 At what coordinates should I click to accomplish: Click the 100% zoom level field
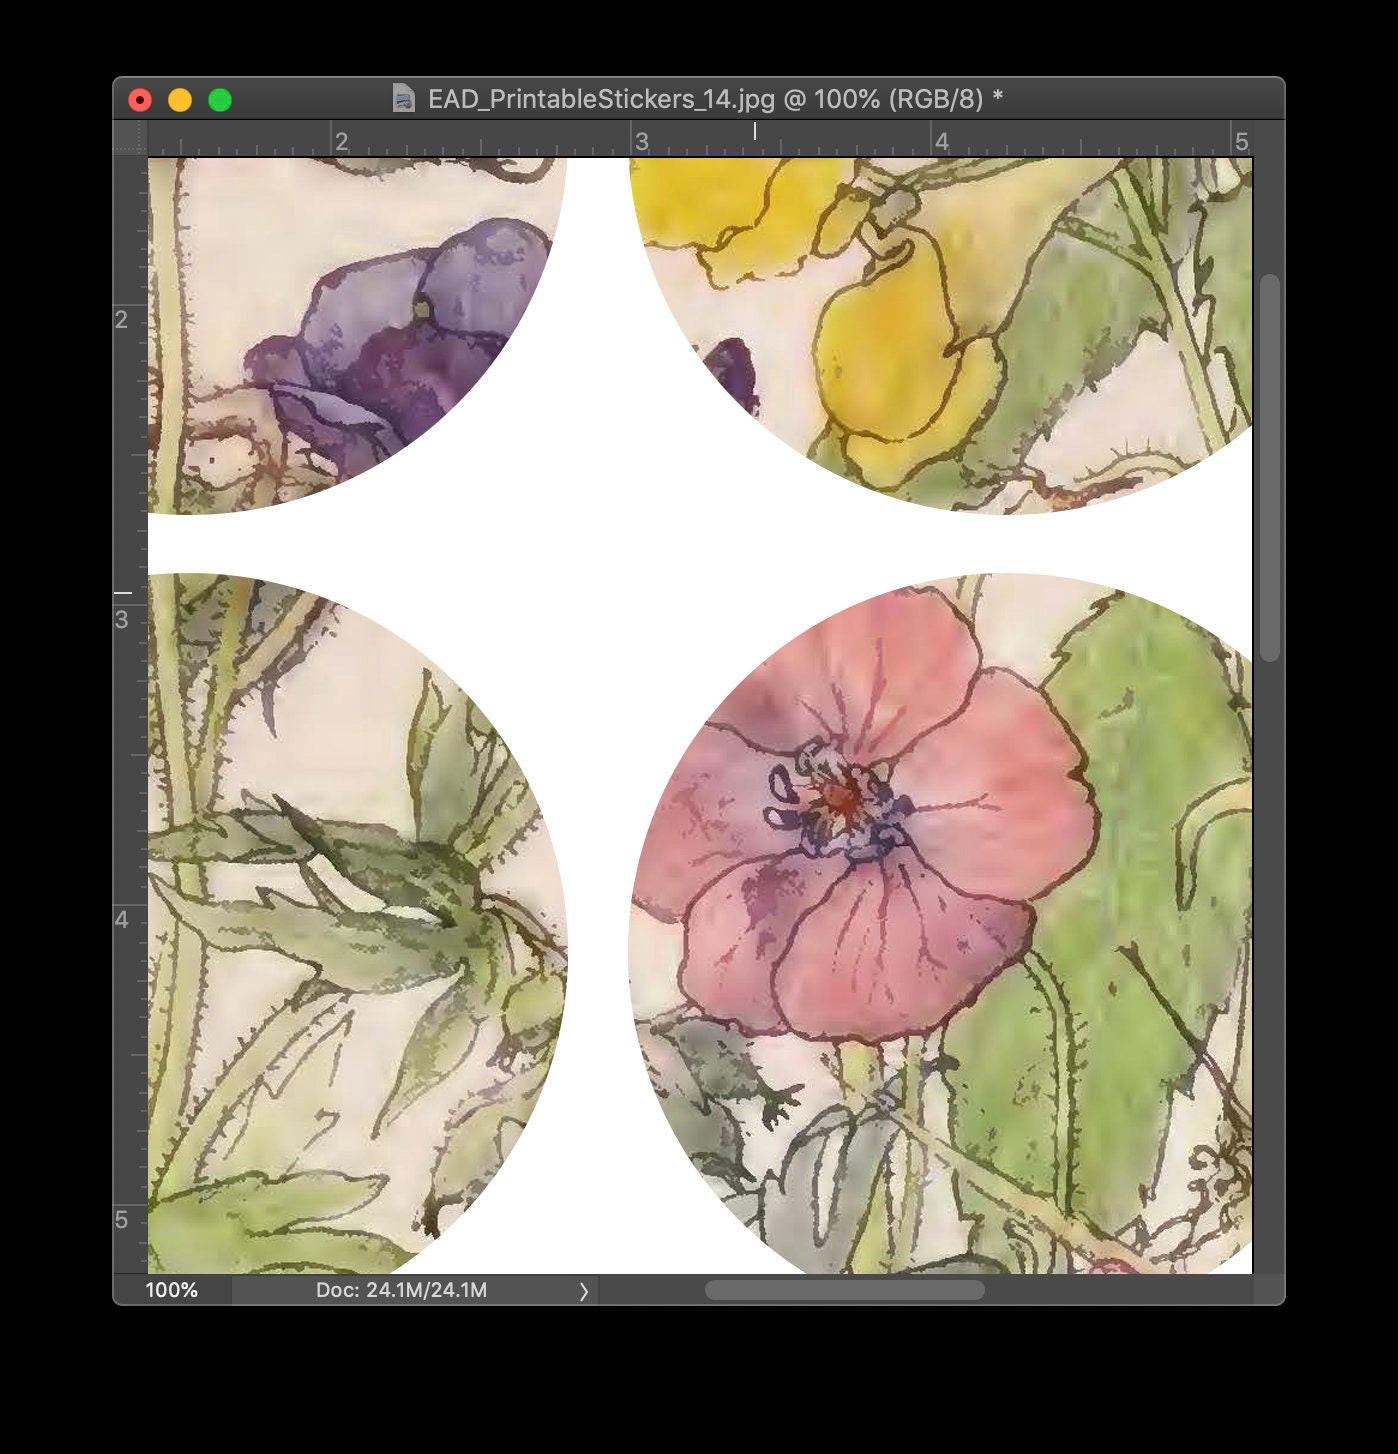click(172, 1290)
